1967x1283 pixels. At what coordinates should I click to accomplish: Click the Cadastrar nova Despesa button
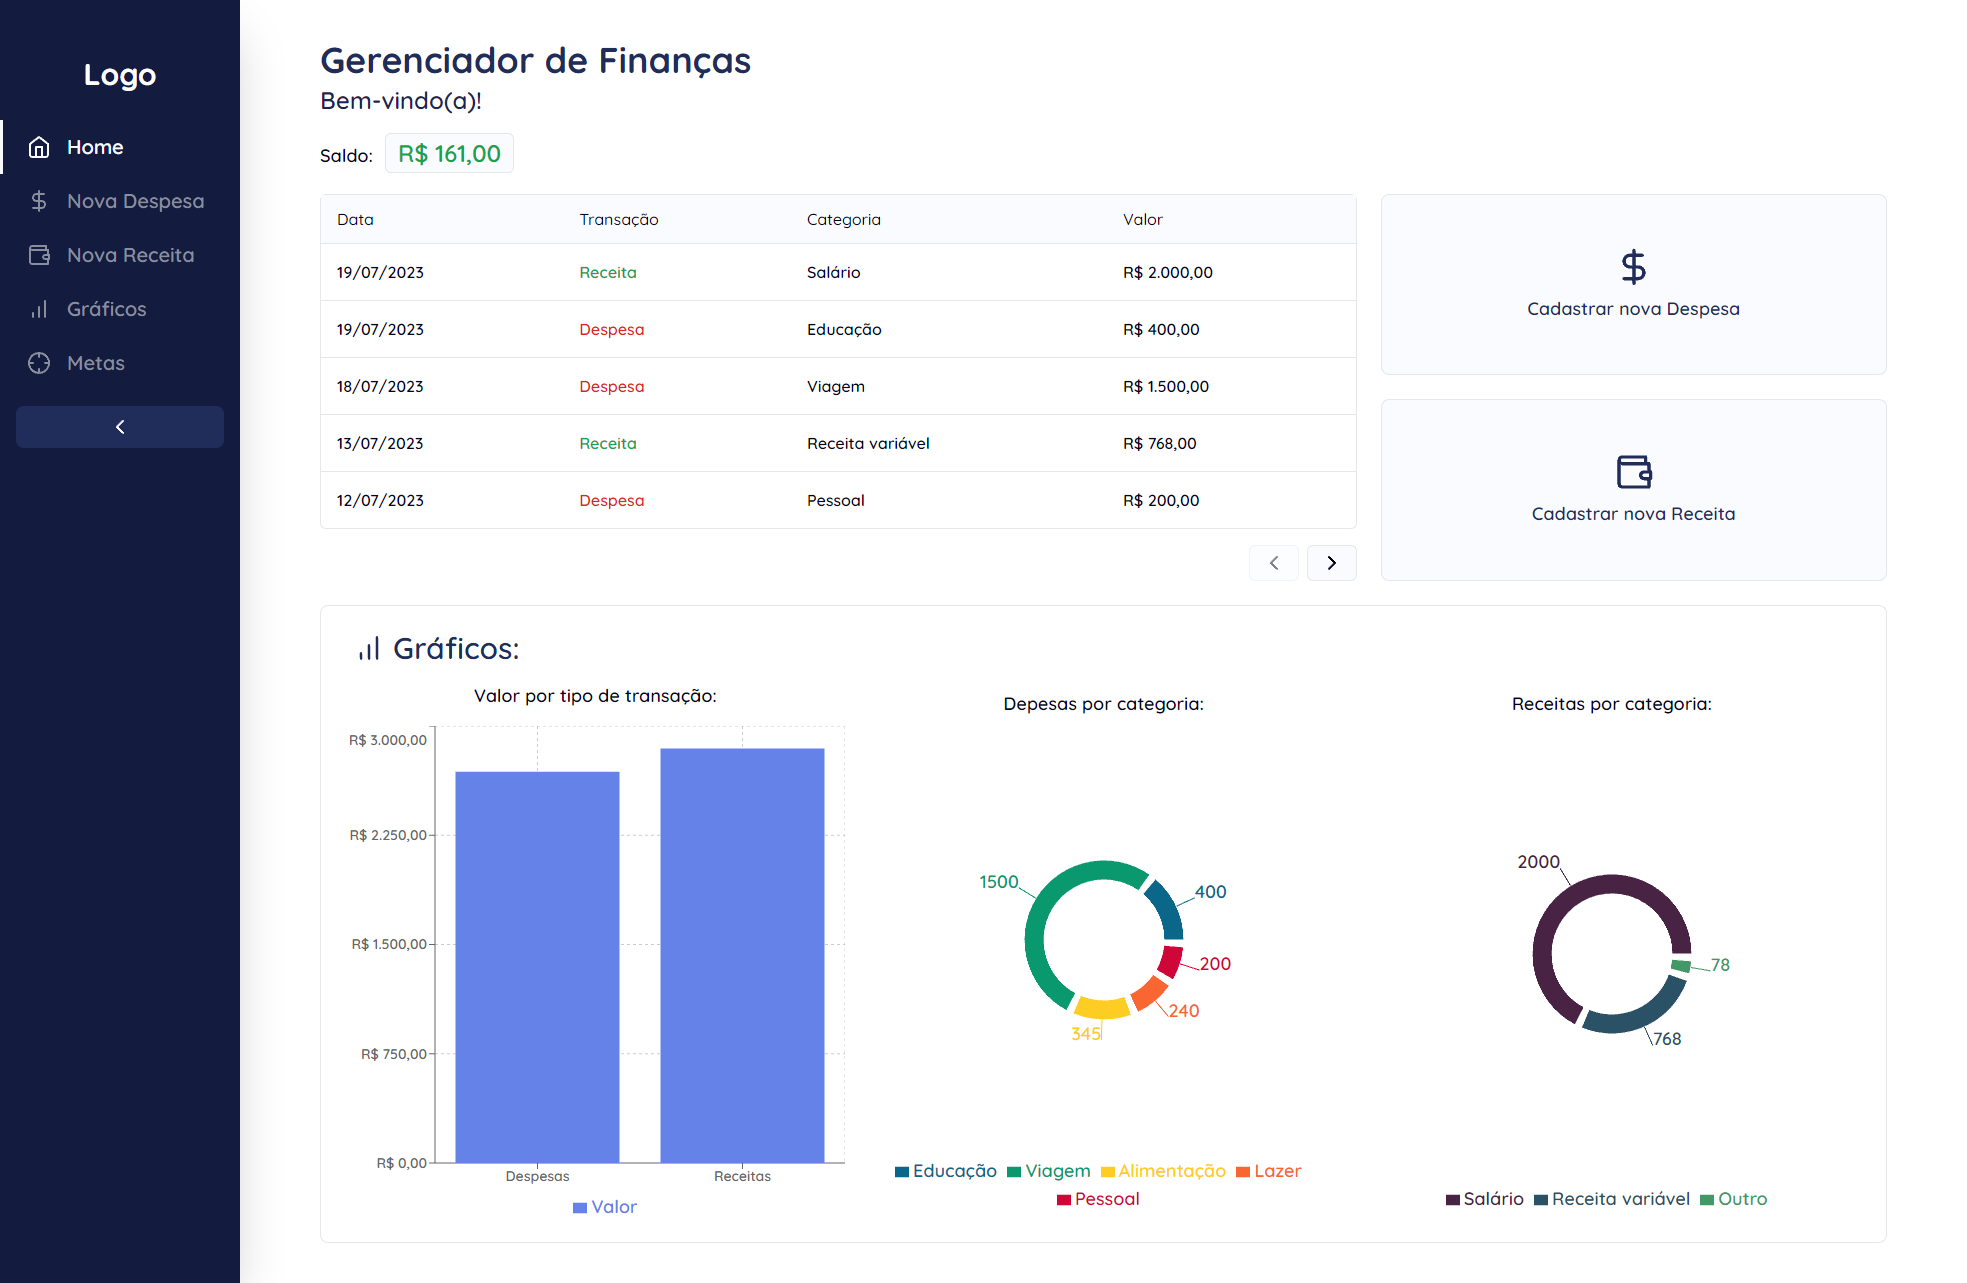pos(1633,285)
